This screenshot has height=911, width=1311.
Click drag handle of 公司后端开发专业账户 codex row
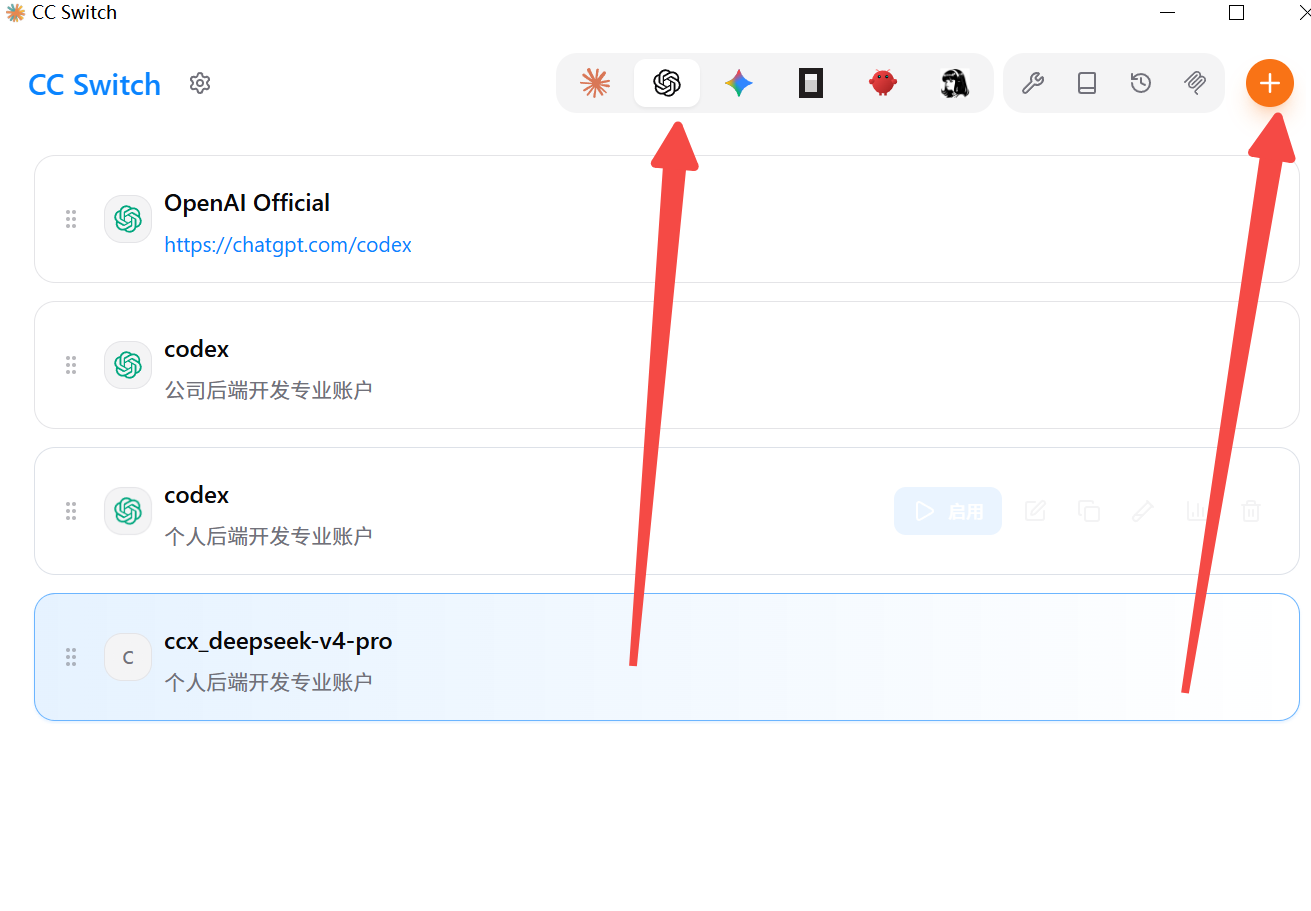tap(71, 365)
